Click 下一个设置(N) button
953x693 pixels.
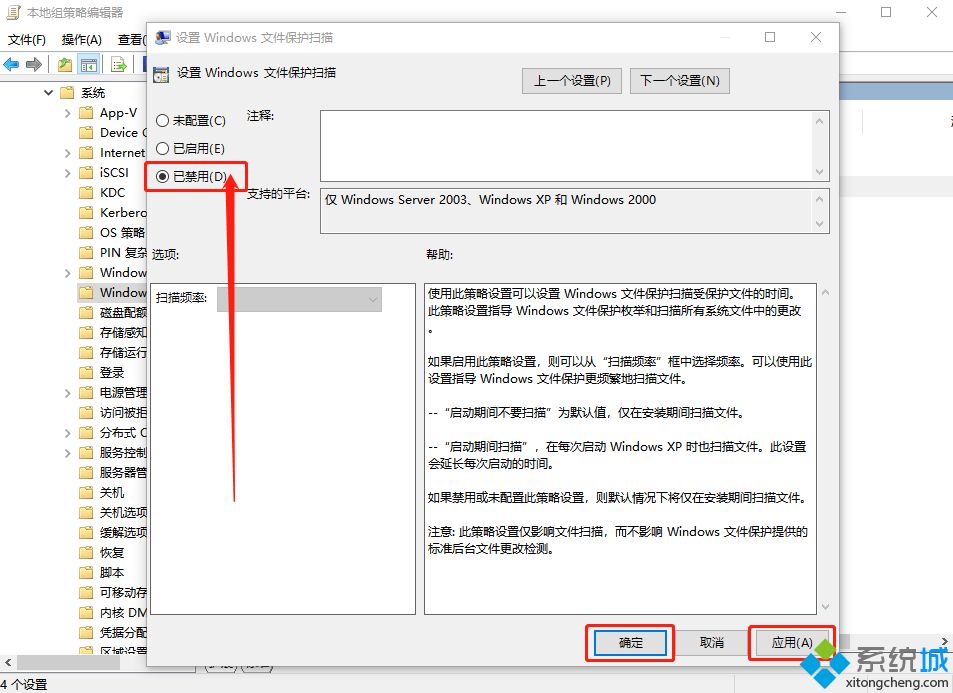tap(679, 81)
